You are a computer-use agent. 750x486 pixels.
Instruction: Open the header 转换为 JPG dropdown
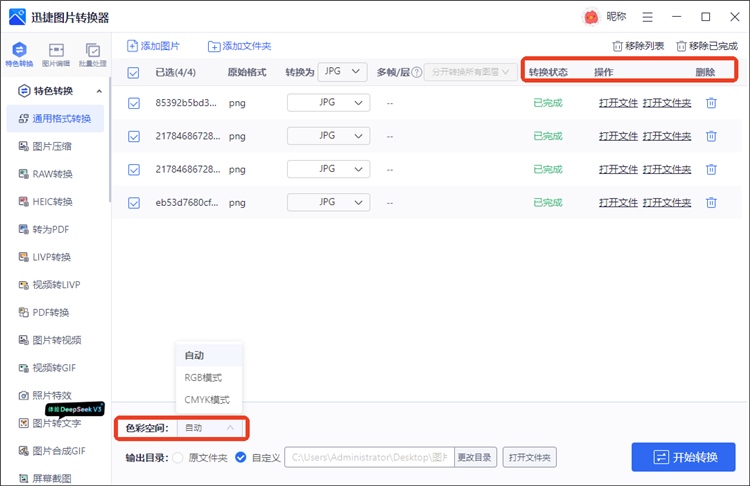pos(342,71)
